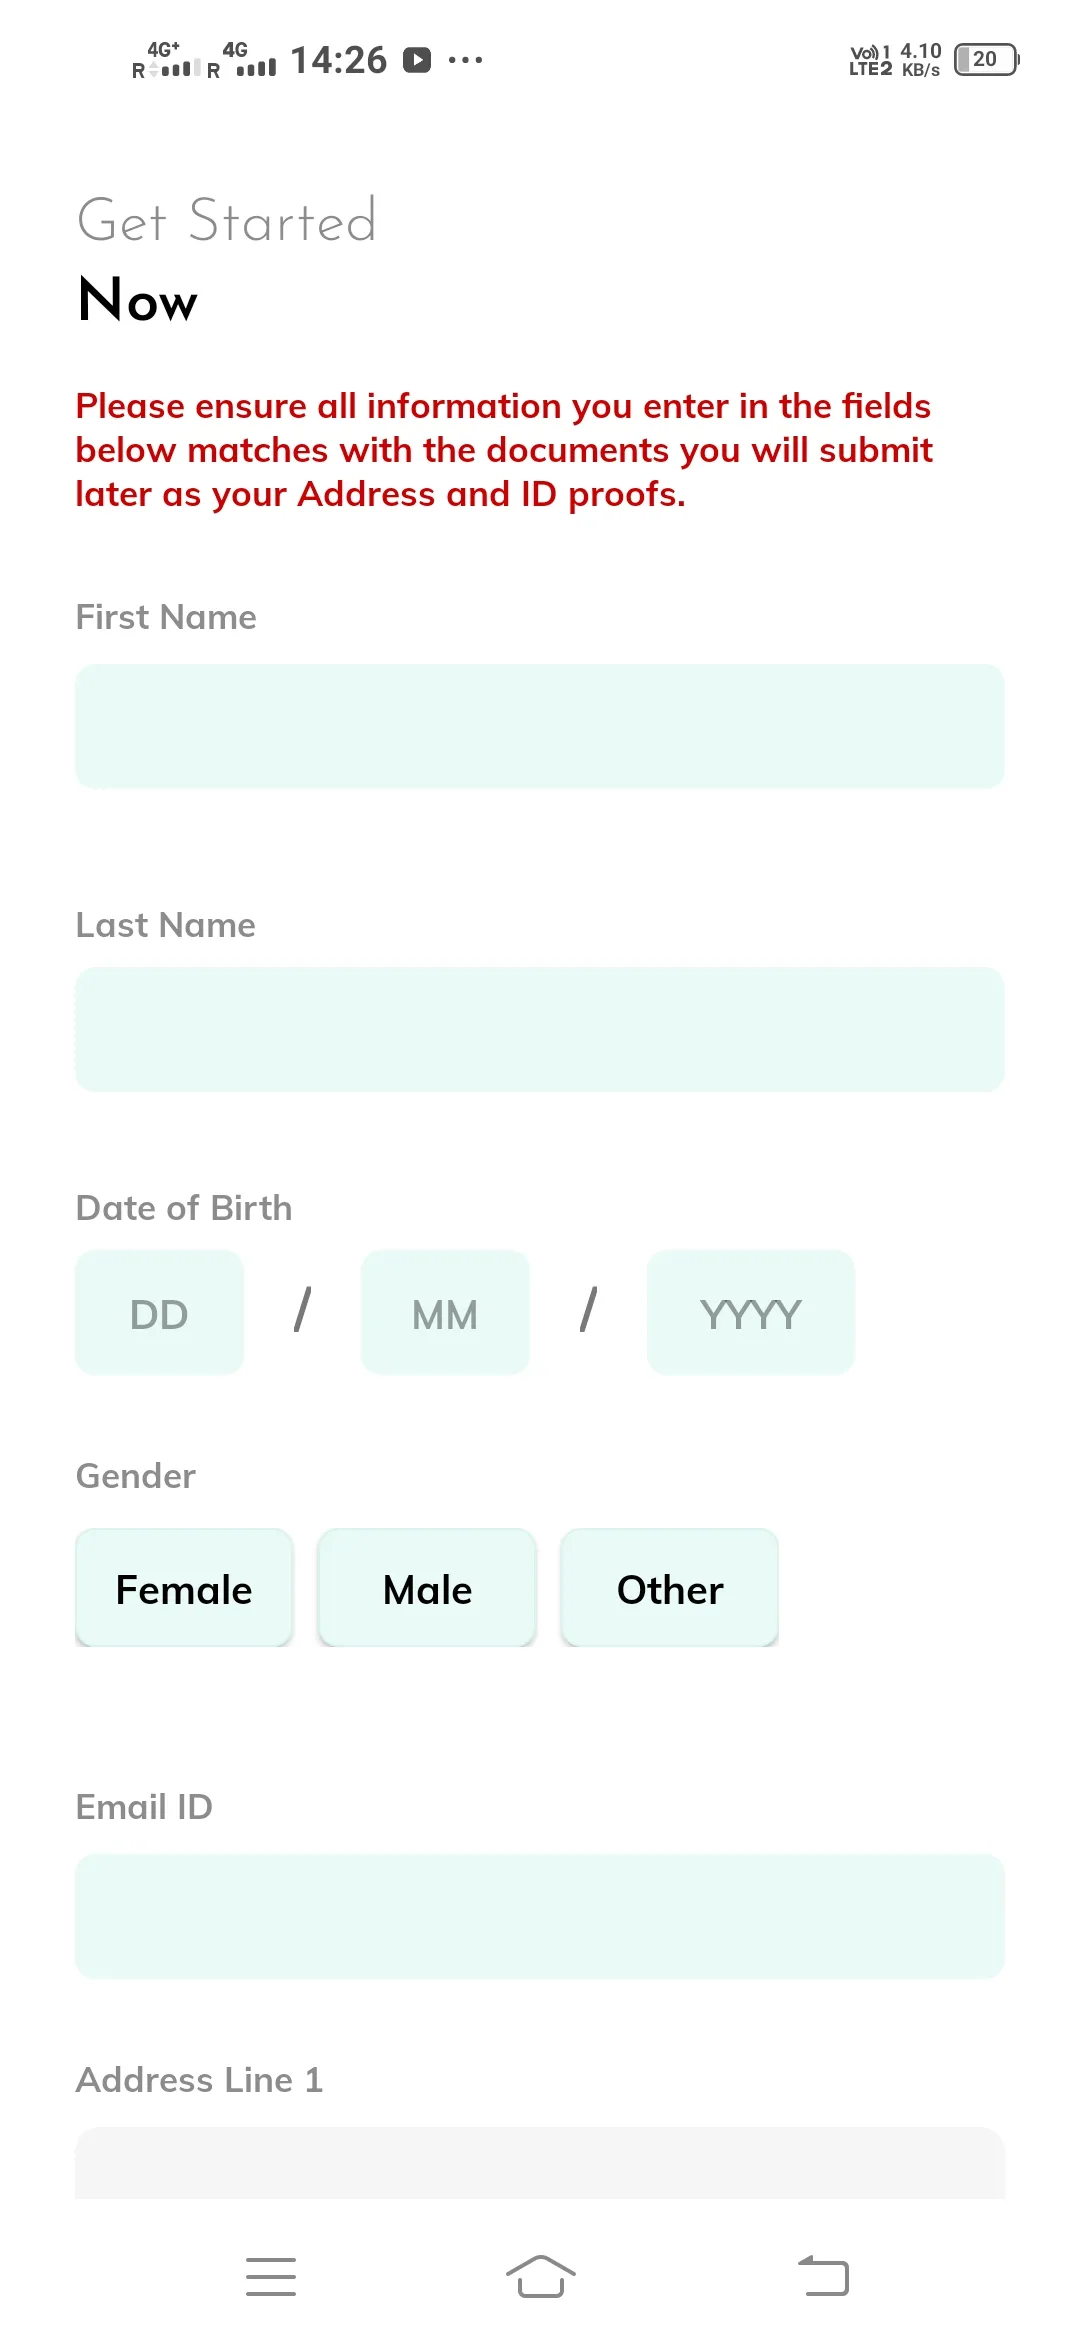Viewport: 1080px width, 2340px height.
Task: Tap the Last Name input field
Action: (x=540, y=1029)
